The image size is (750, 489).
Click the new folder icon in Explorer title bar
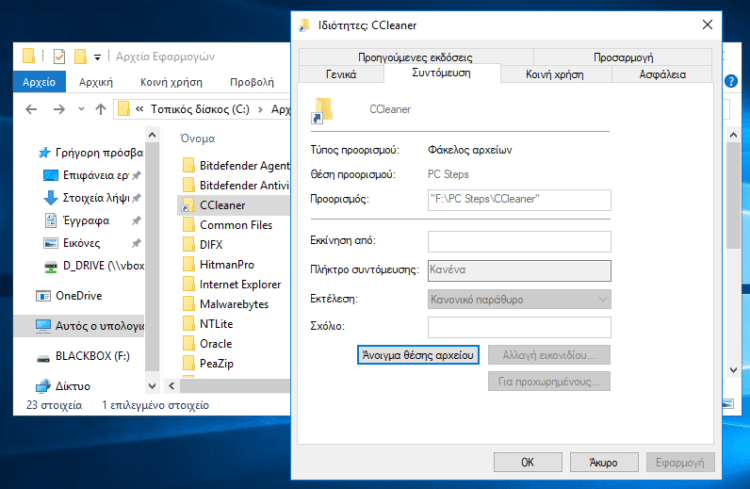click(x=80, y=56)
